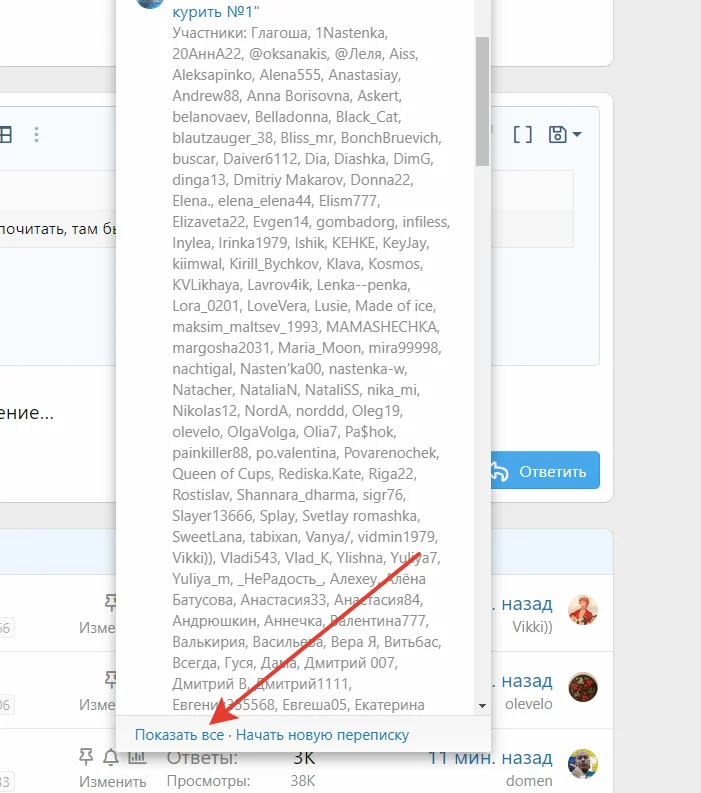Image resolution: width=701 pixels, height=793 pixels.
Task: Open the назад date link above Vikki))
Action: [x=522, y=604]
